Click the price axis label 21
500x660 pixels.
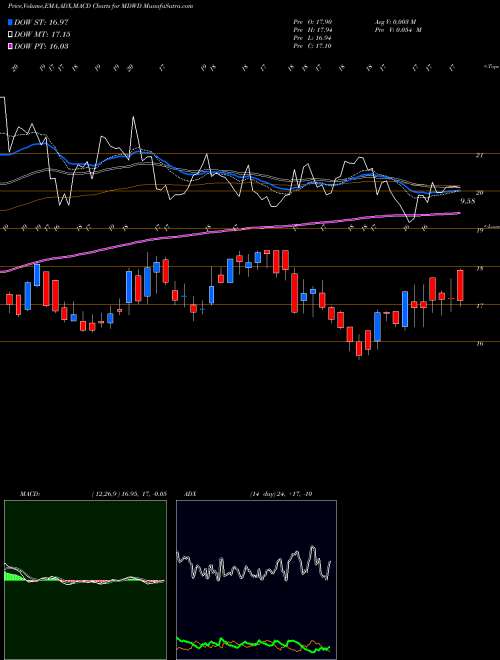tap(479, 156)
